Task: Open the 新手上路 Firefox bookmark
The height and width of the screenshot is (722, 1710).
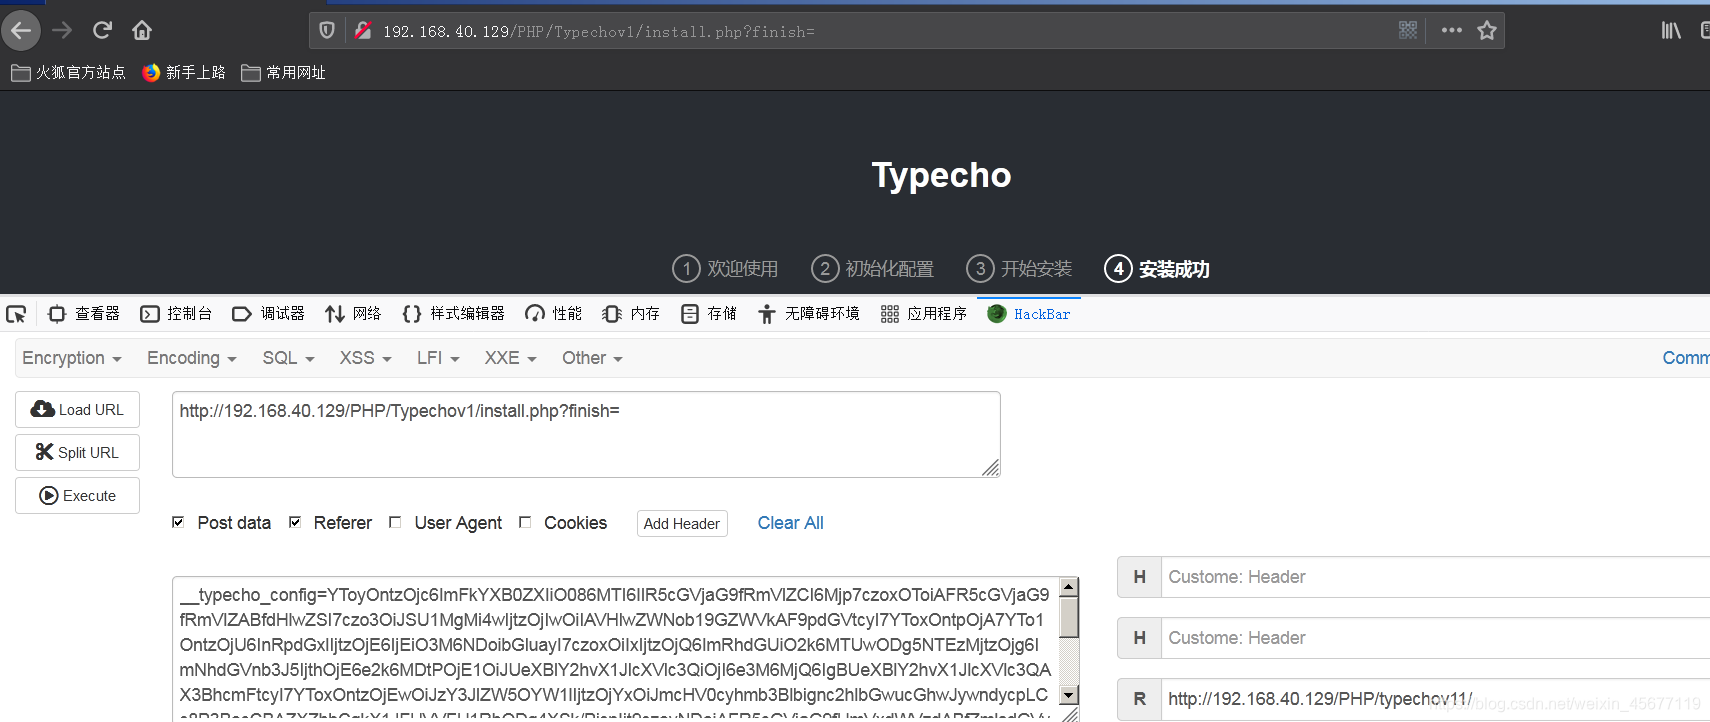Action: click(x=184, y=72)
